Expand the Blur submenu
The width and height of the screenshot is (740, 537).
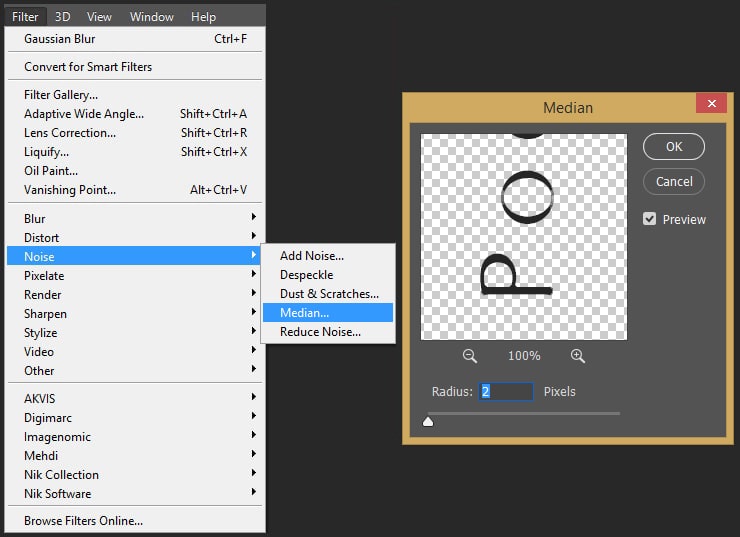[x=135, y=218]
